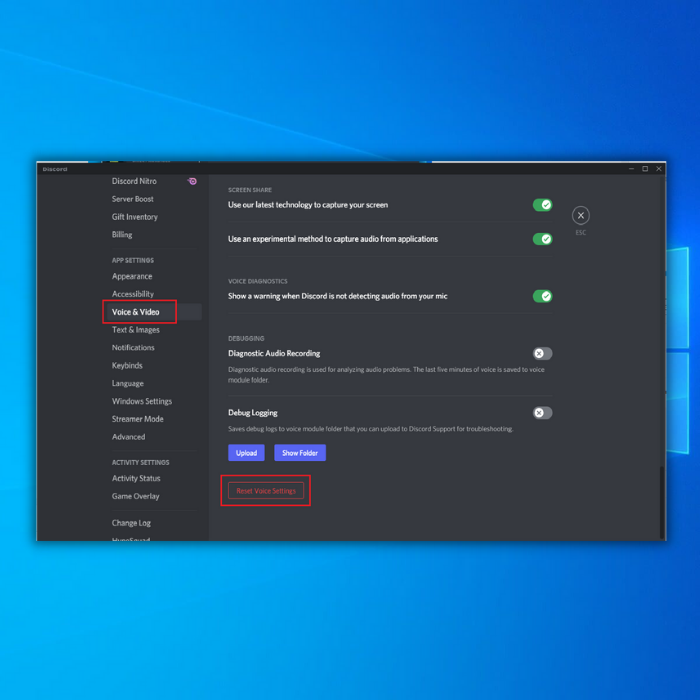This screenshot has width=700, height=700.
Task: Minimize the Discord window
Action: click(631, 169)
